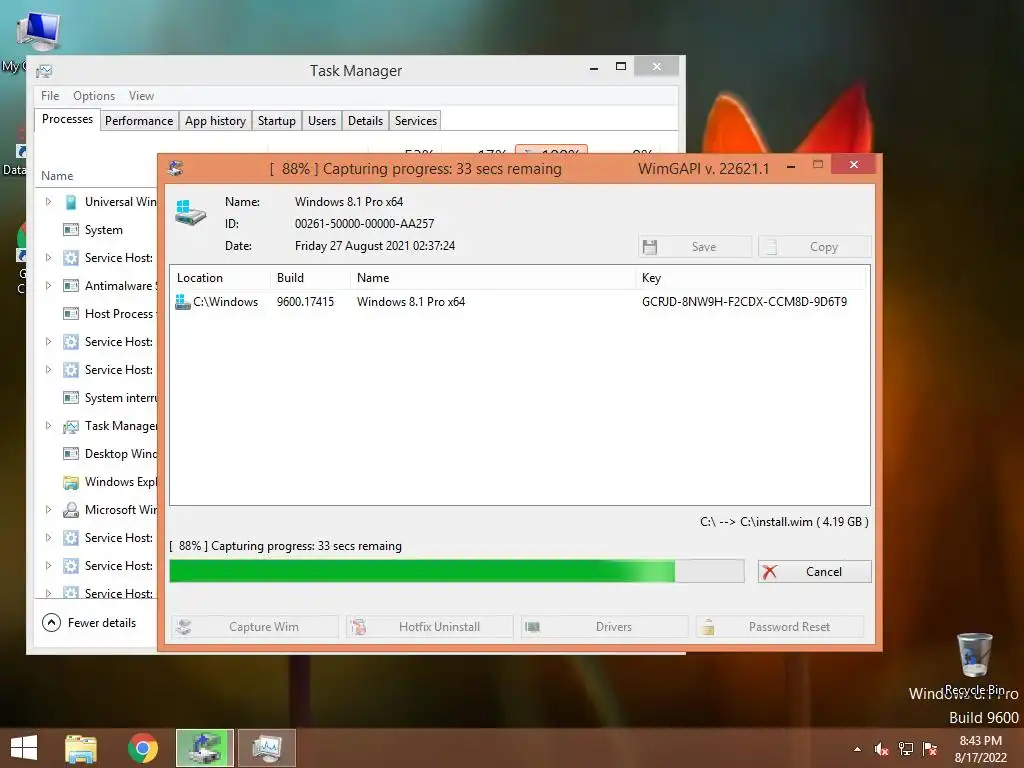Switch to the Startup tab
The height and width of the screenshot is (768, 1024).
coord(277,121)
